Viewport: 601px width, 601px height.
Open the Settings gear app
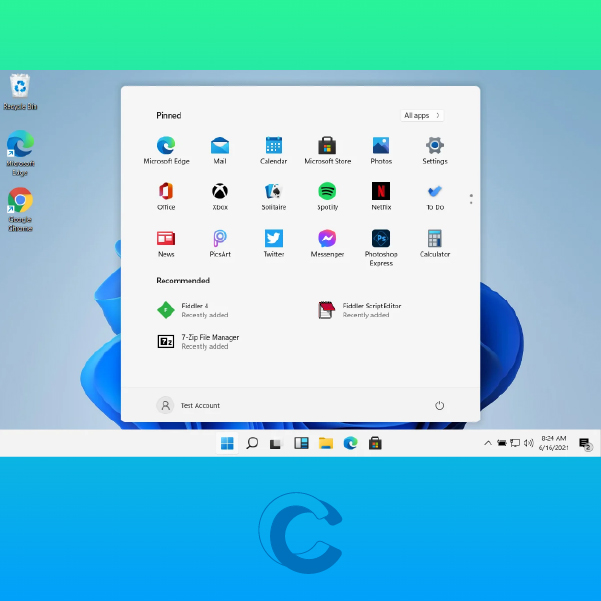point(435,150)
